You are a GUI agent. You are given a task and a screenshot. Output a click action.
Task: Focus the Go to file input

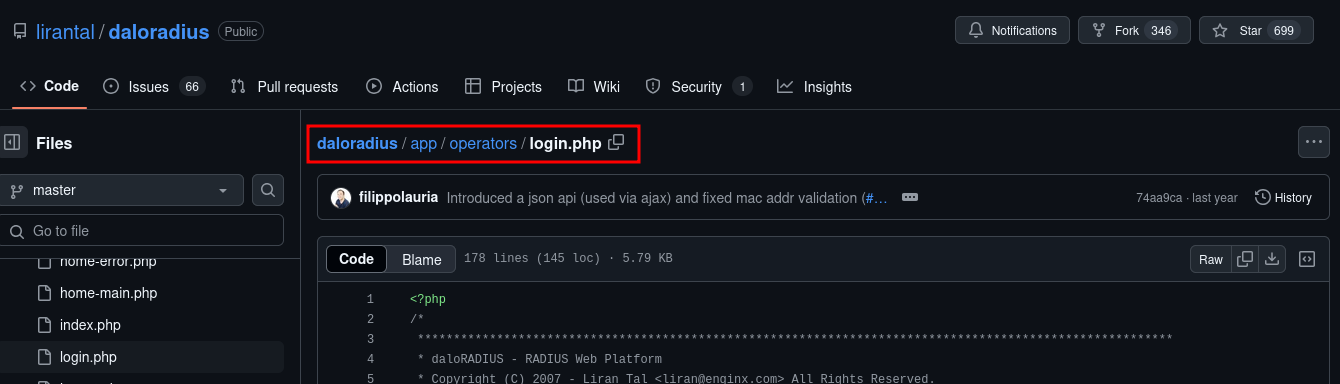tap(142, 231)
